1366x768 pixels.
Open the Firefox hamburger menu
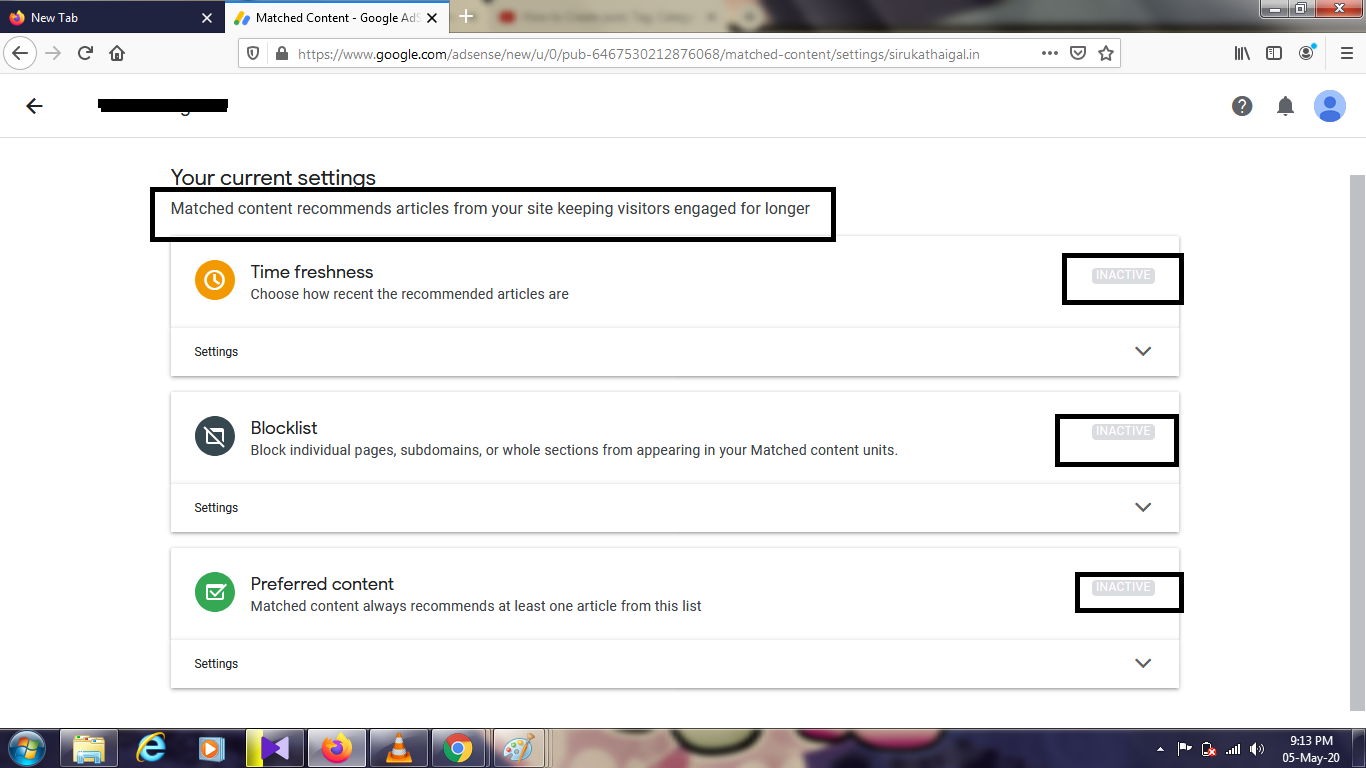tap(1346, 54)
